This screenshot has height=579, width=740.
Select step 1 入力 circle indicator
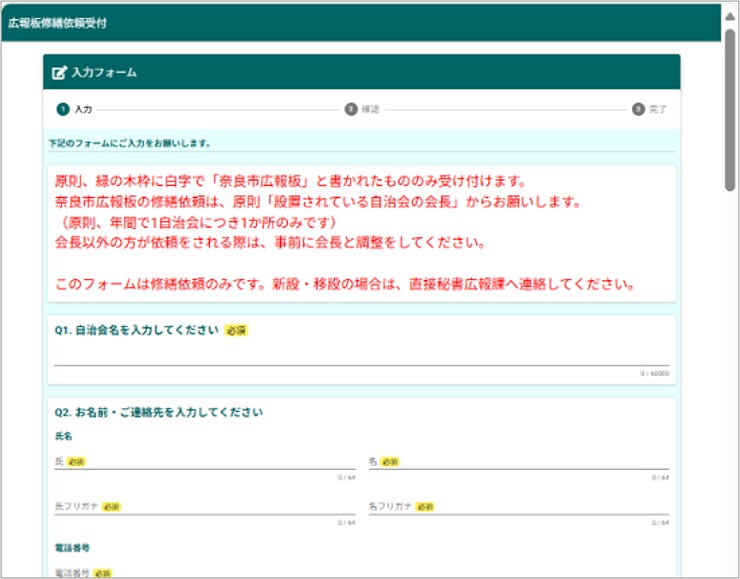[x=63, y=109]
